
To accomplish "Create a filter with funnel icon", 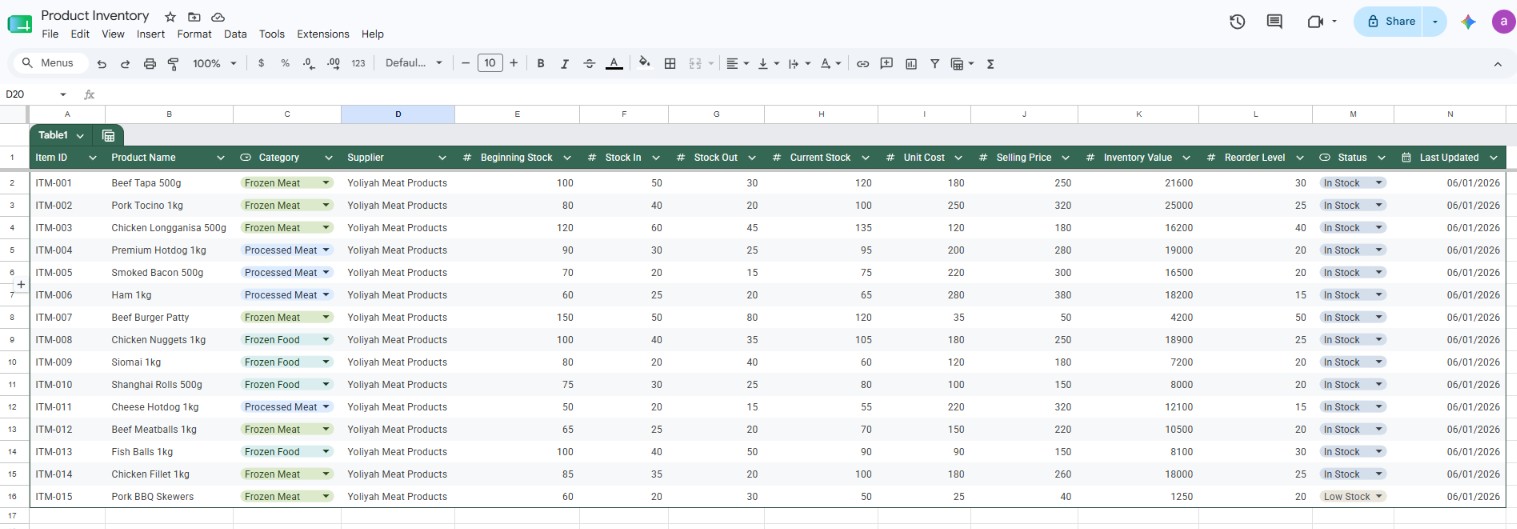I will (x=935, y=63).
